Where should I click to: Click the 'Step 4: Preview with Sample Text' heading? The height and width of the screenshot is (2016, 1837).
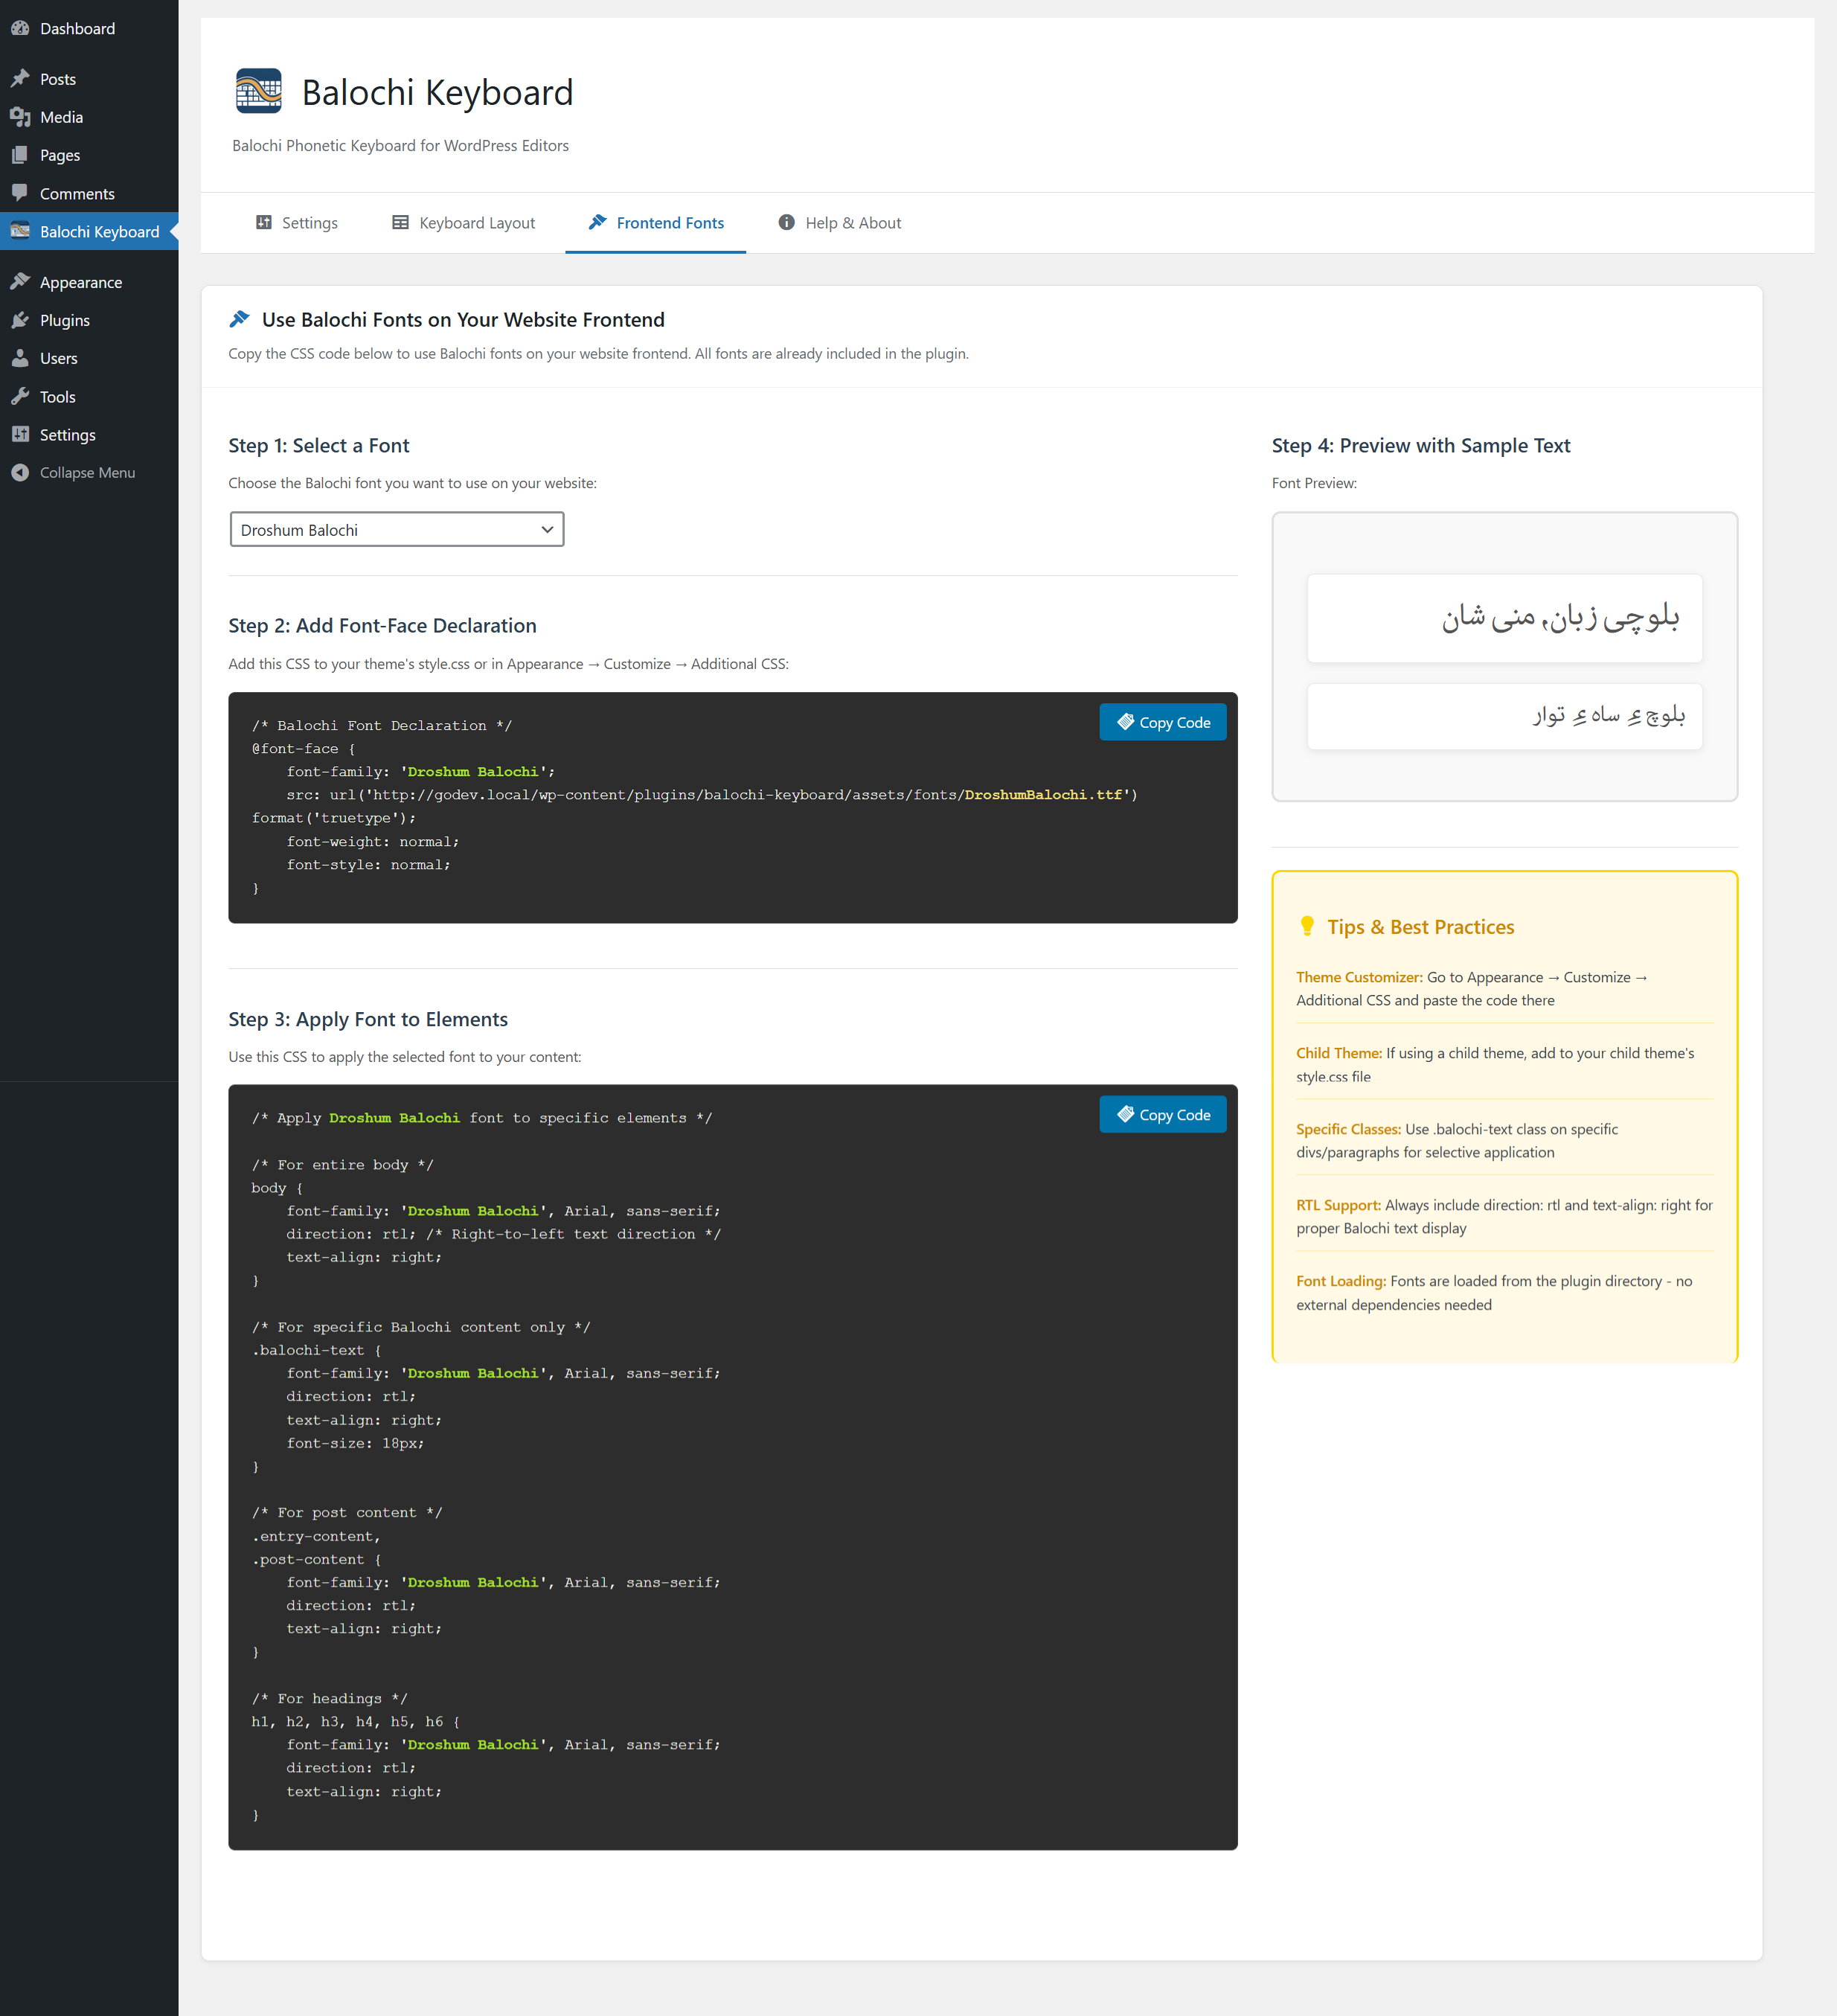coord(1421,445)
